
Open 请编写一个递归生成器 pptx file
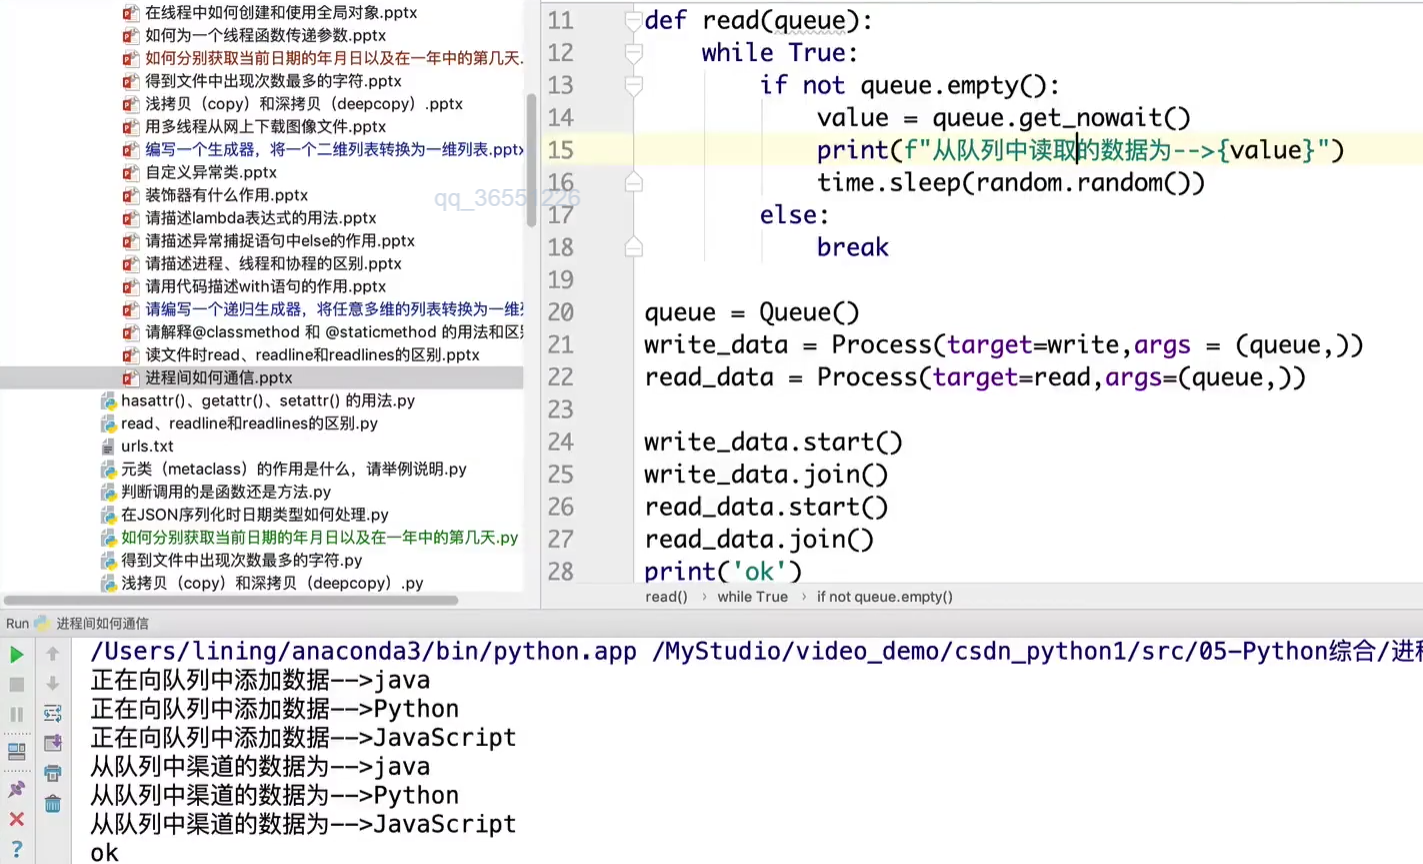point(334,309)
